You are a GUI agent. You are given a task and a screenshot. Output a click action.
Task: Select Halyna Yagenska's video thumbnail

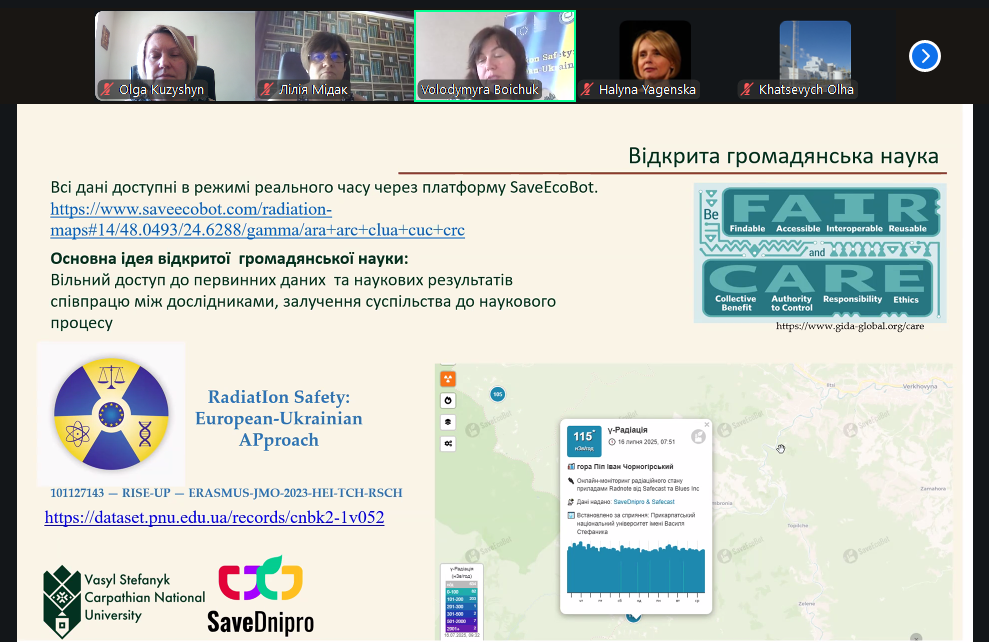(x=655, y=50)
